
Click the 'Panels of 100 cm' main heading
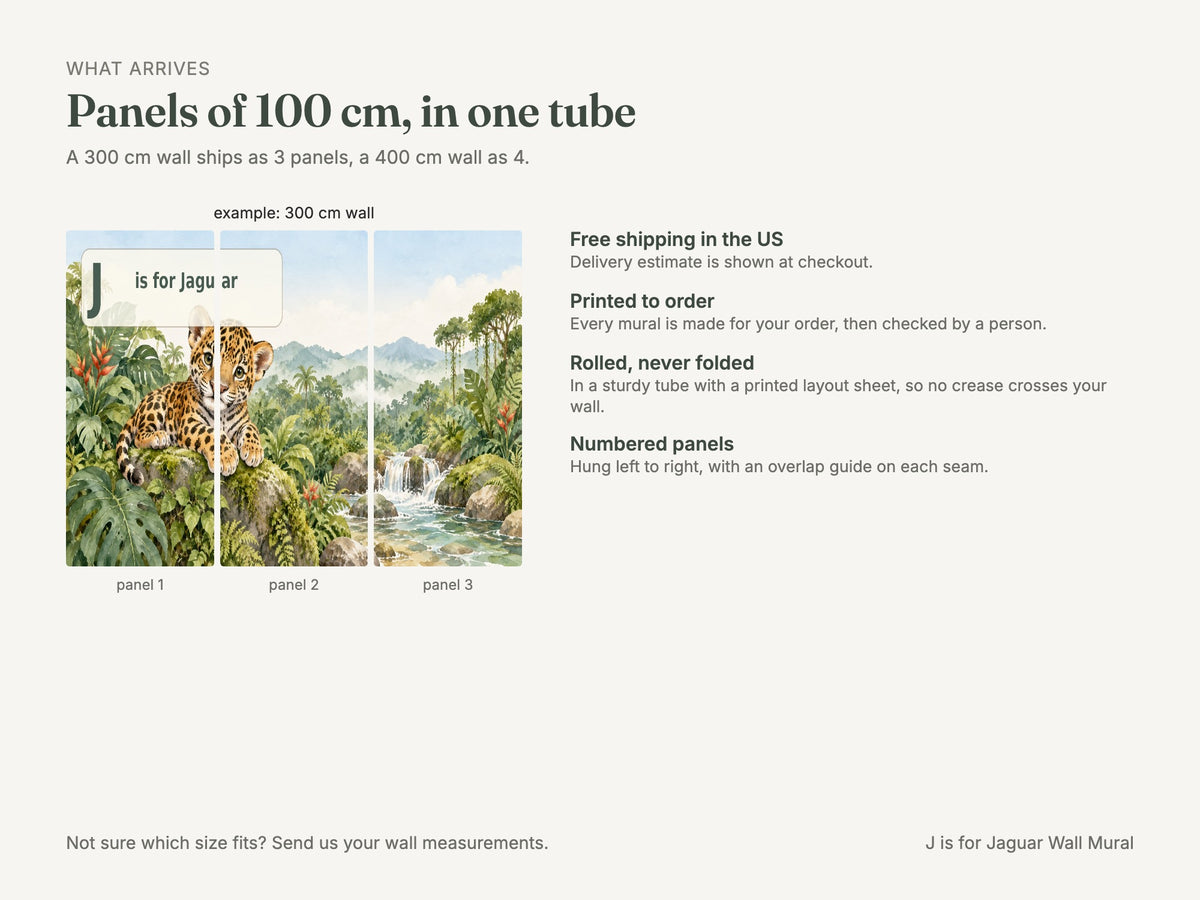(x=351, y=111)
